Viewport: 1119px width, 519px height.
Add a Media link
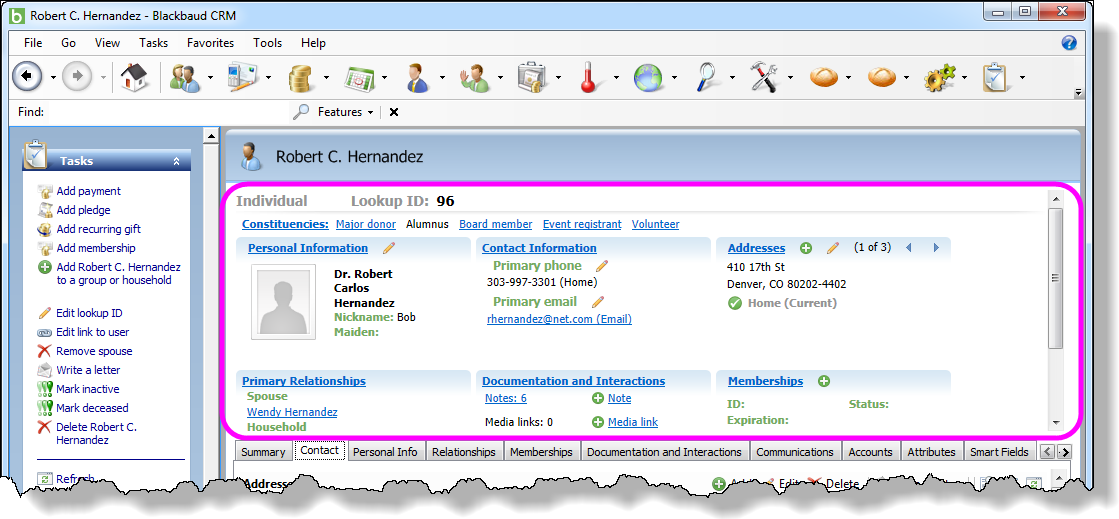pyautogui.click(x=632, y=422)
